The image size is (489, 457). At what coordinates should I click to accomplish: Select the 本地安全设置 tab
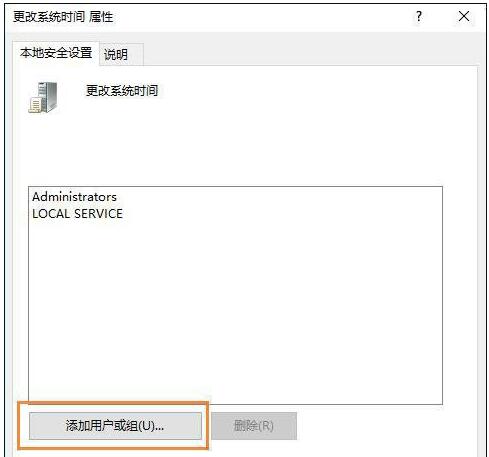pos(56,53)
